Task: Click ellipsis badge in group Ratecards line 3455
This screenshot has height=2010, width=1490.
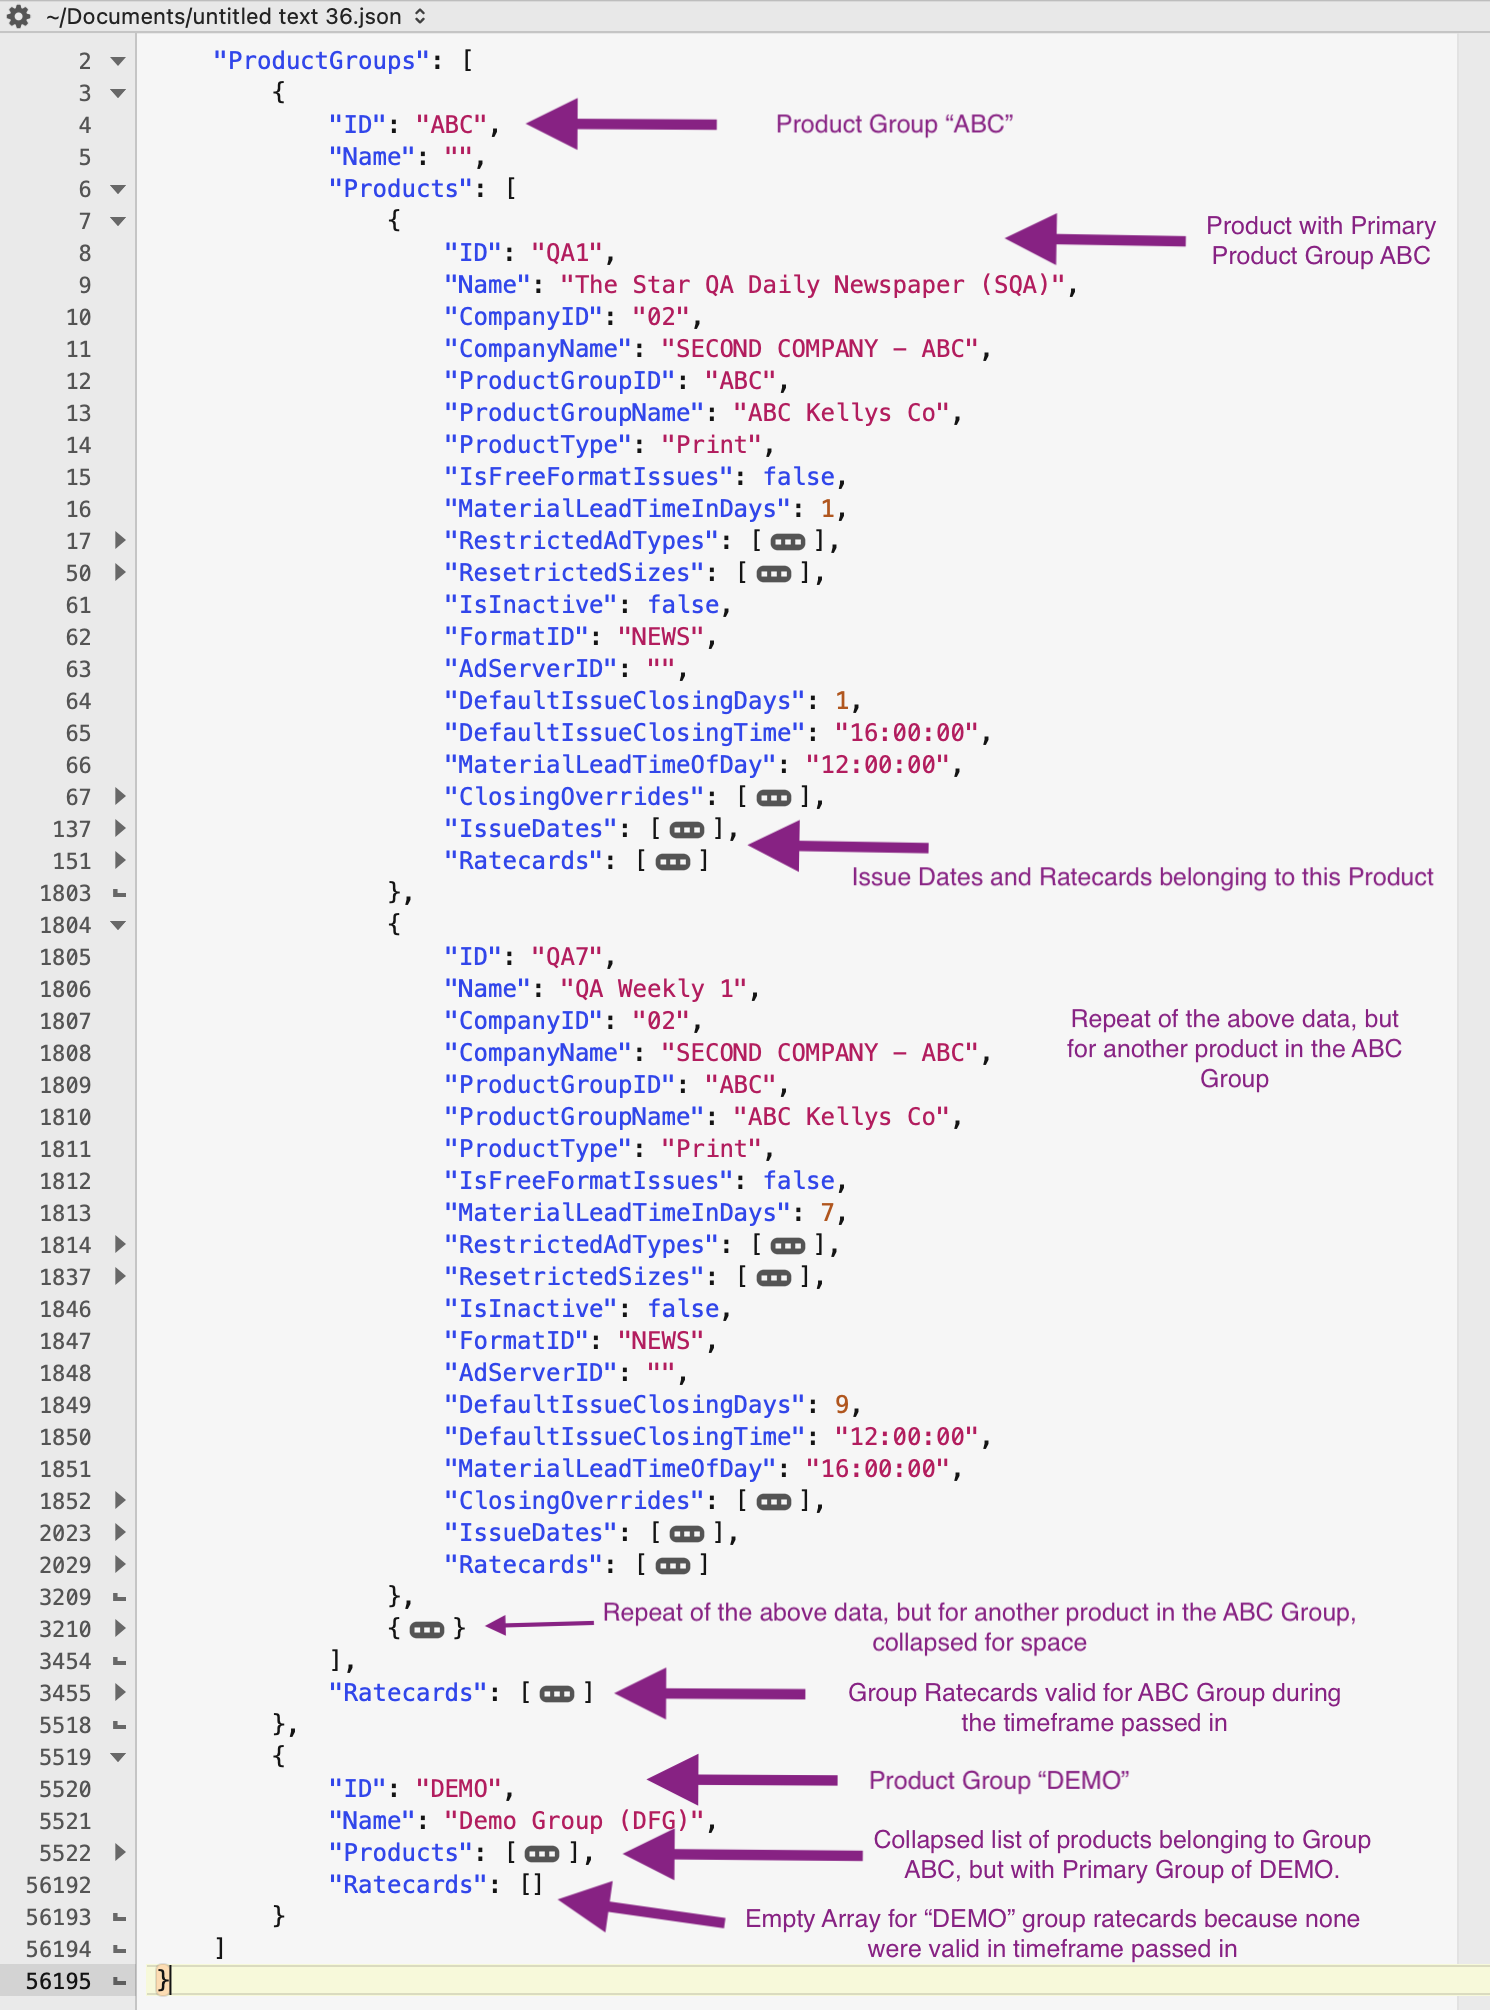Action: (556, 1694)
